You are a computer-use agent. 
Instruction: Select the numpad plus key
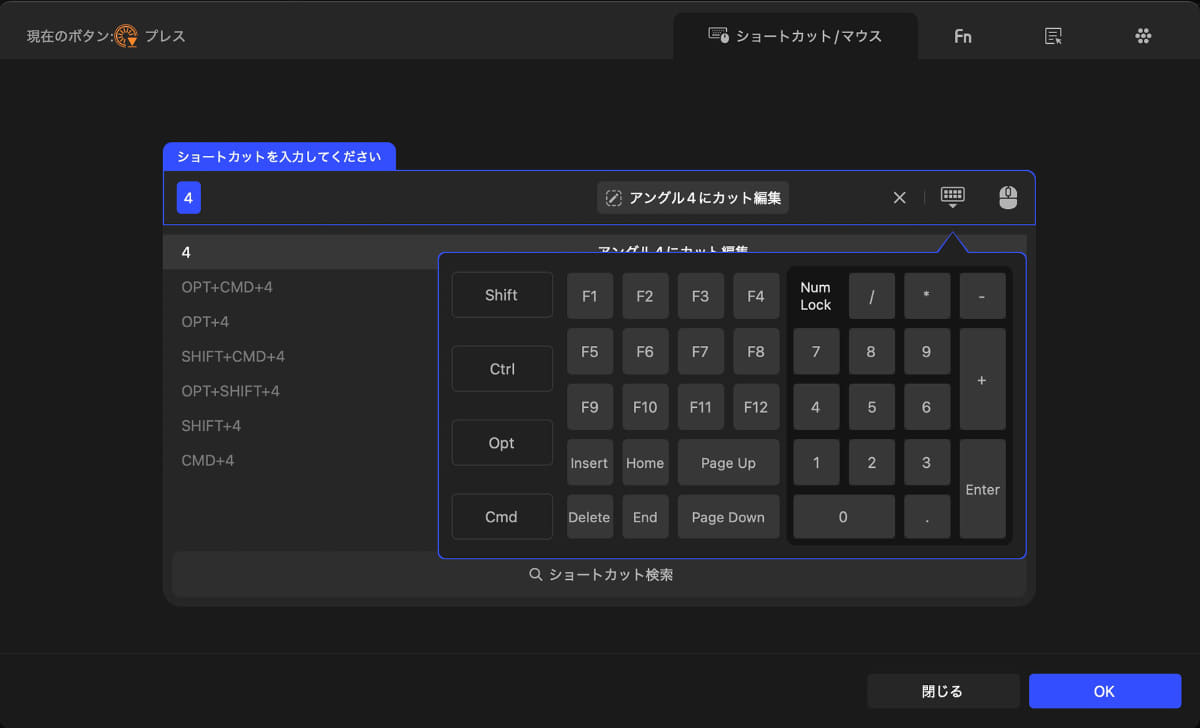pos(982,380)
